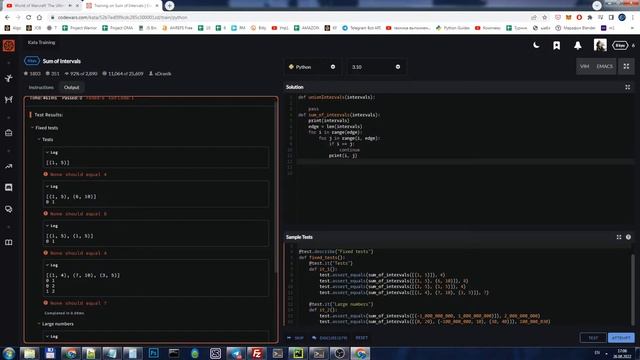The width and height of the screenshot is (640, 360).
Task: Open a new browser tab
Action: (x=169, y=6)
